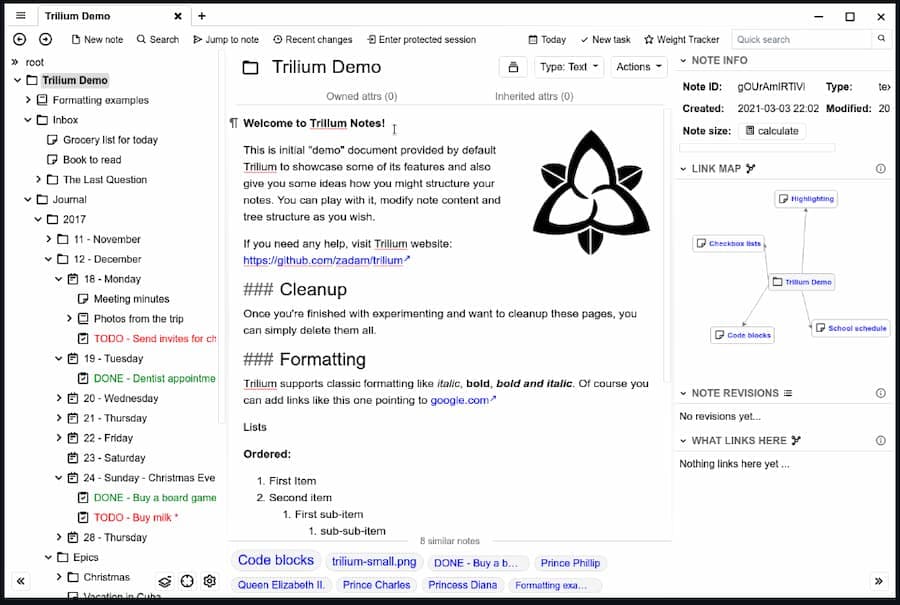Image resolution: width=900 pixels, height=605 pixels.
Task: Expand the 11 - November folder
Action: point(49,239)
